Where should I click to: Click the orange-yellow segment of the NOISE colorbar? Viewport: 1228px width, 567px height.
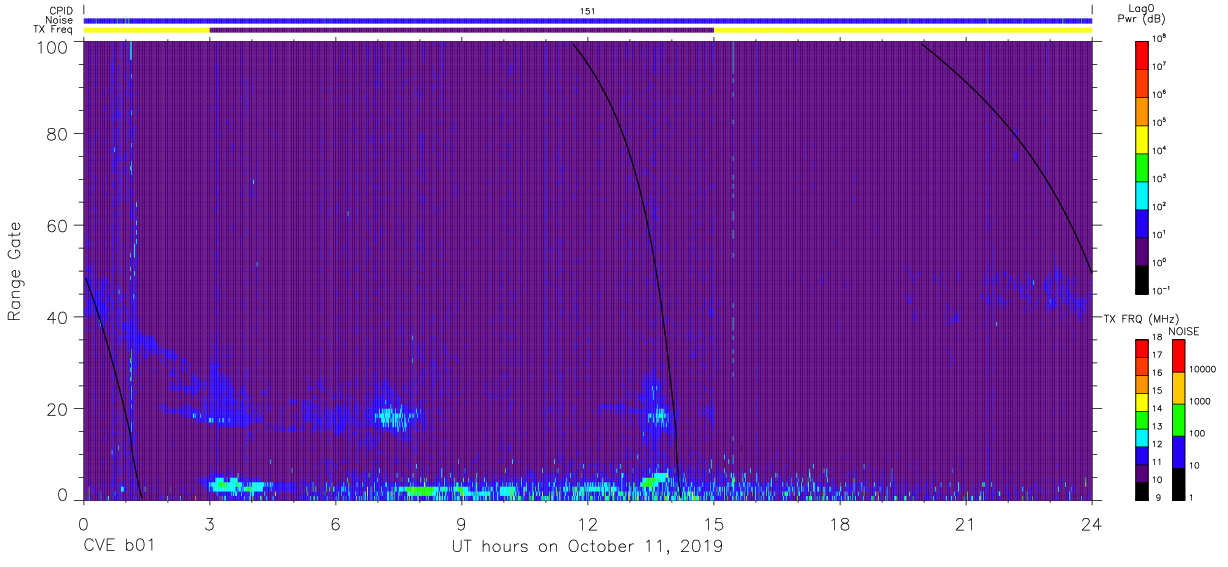1178,388
